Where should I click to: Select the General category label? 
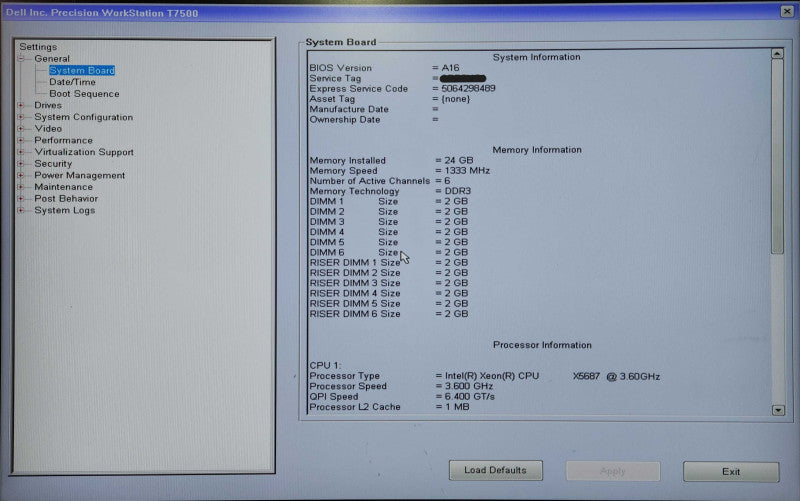[x=52, y=59]
